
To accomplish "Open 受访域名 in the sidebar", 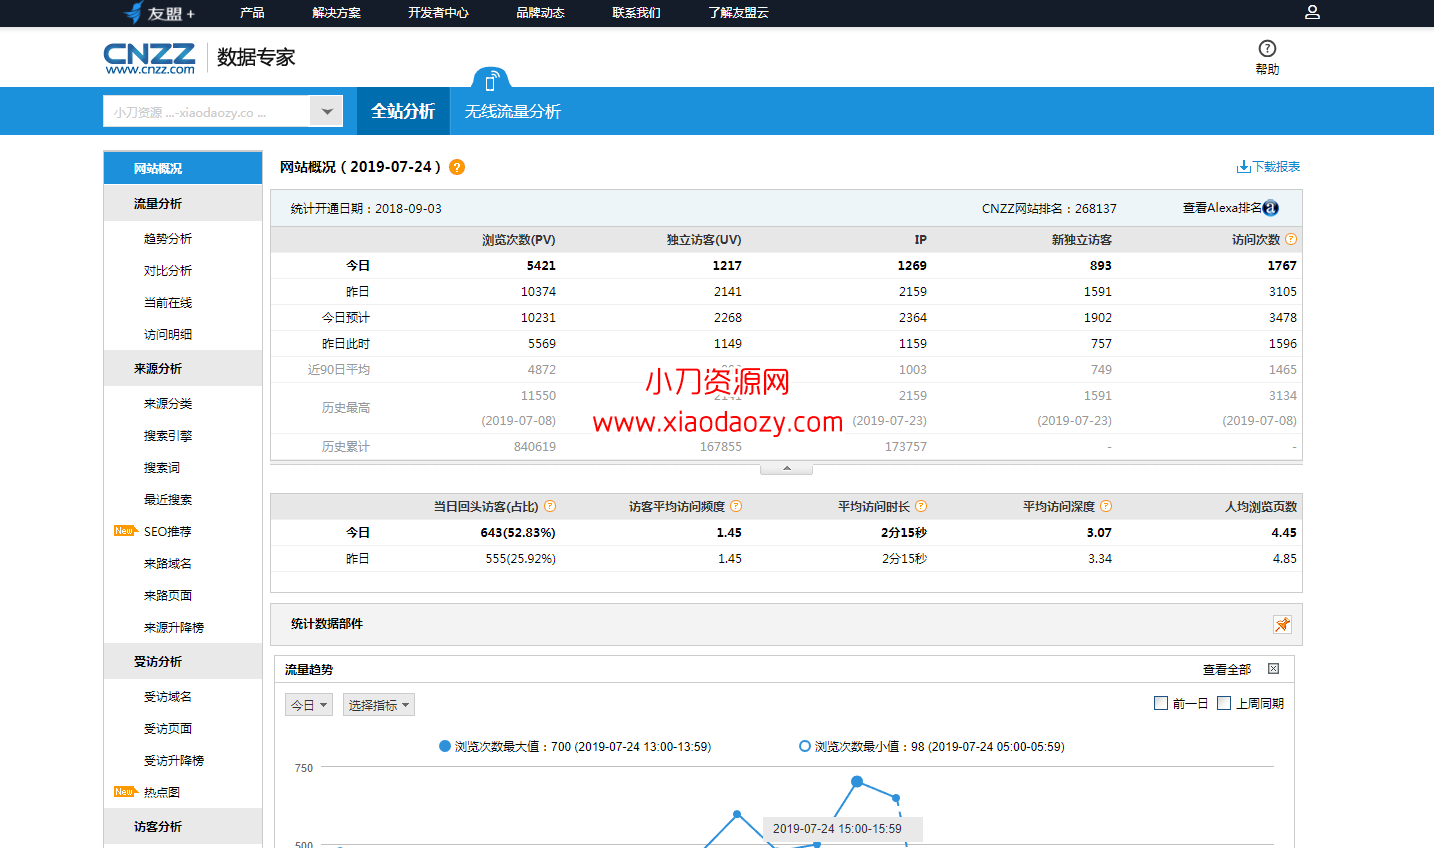I will (168, 697).
